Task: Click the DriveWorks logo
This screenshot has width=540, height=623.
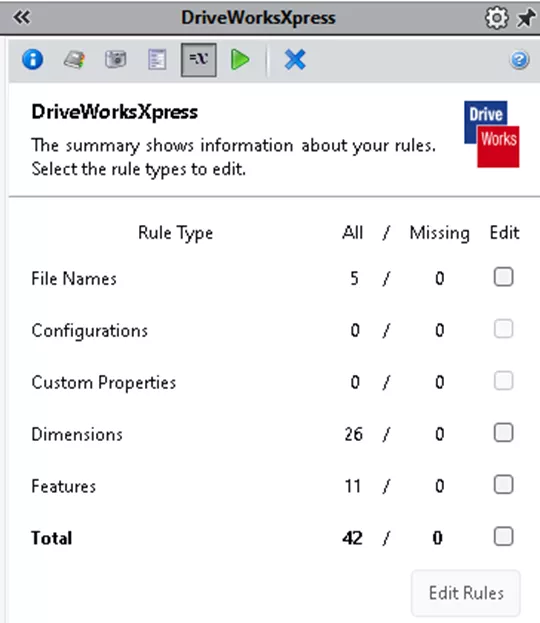Action: (492, 134)
